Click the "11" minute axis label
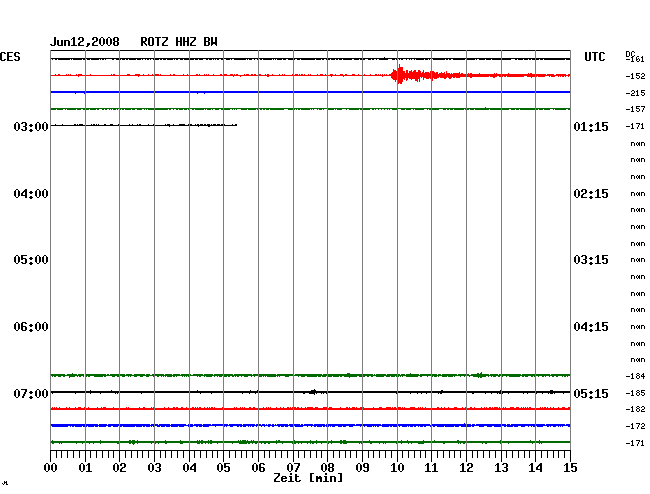 [x=432, y=468]
